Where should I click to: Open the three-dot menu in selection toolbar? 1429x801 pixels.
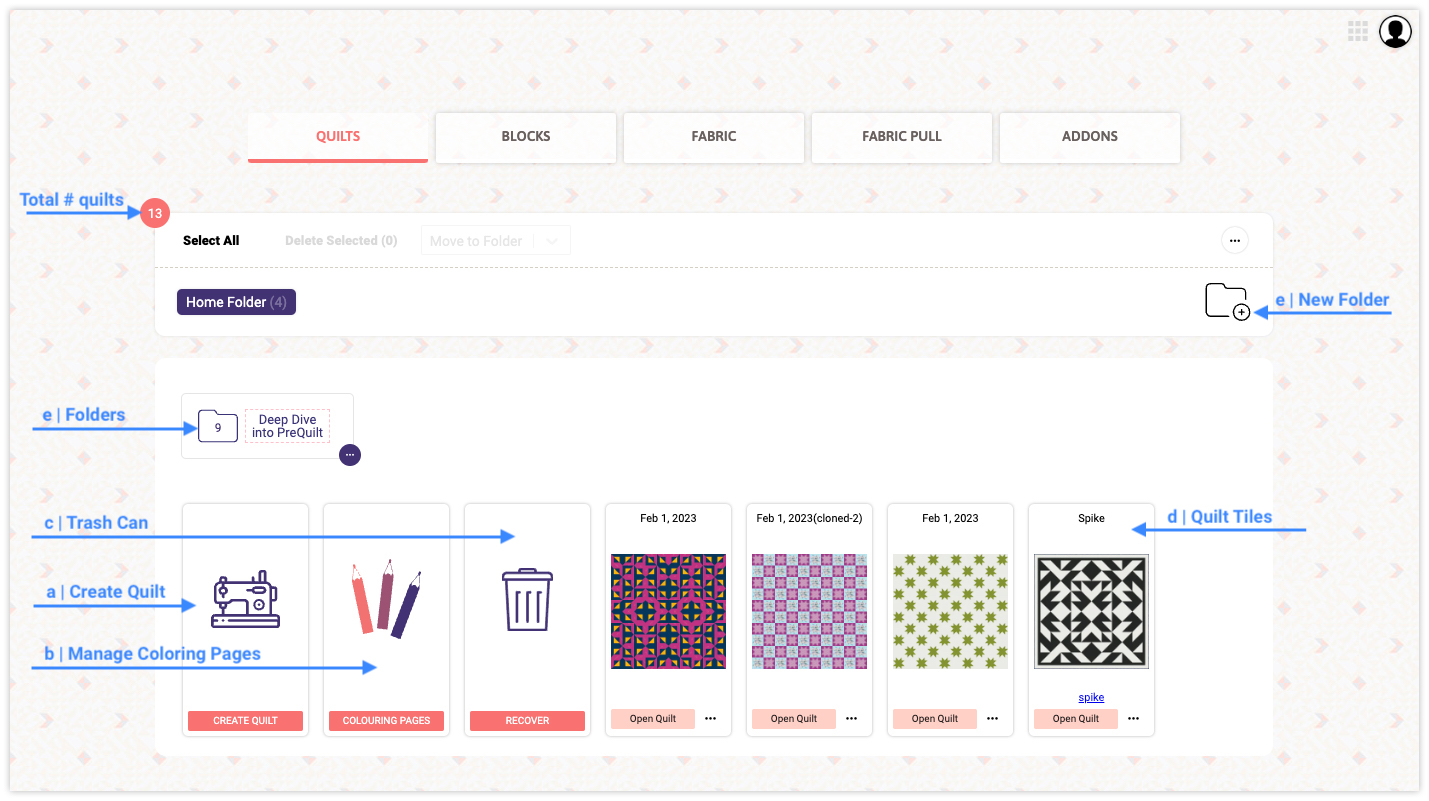(1234, 241)
